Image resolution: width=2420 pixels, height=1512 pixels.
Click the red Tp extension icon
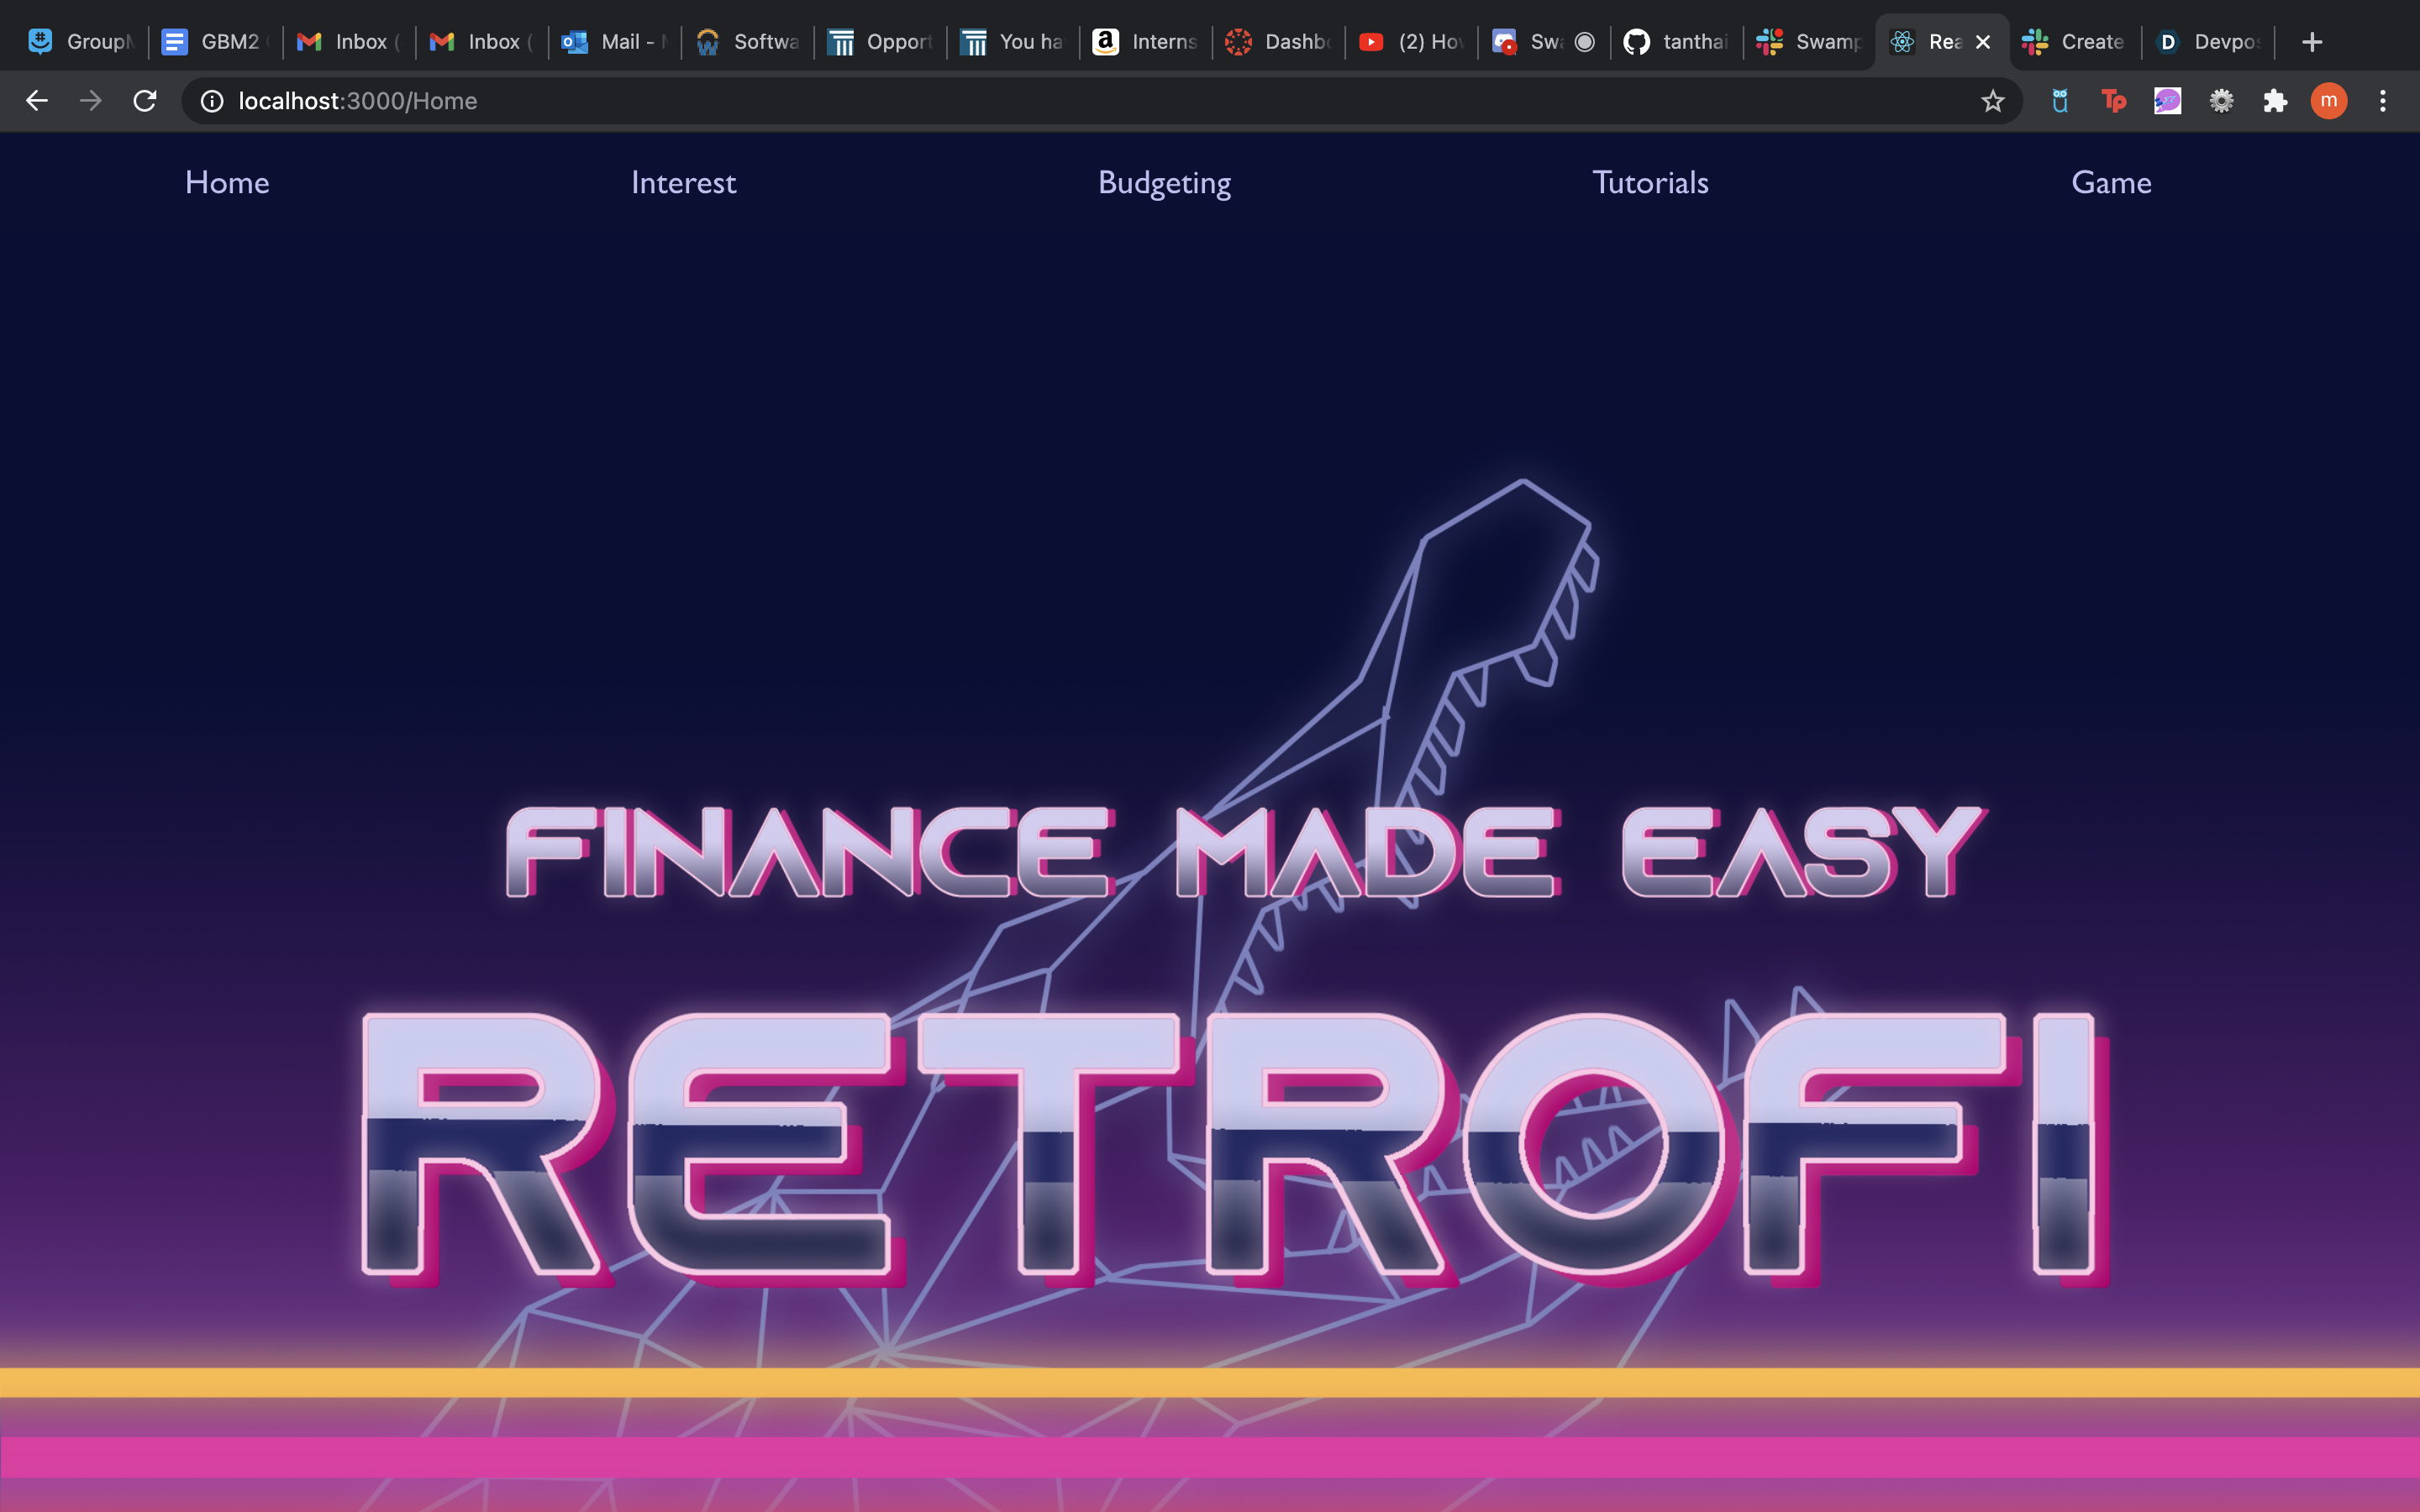click(2113, 101)
